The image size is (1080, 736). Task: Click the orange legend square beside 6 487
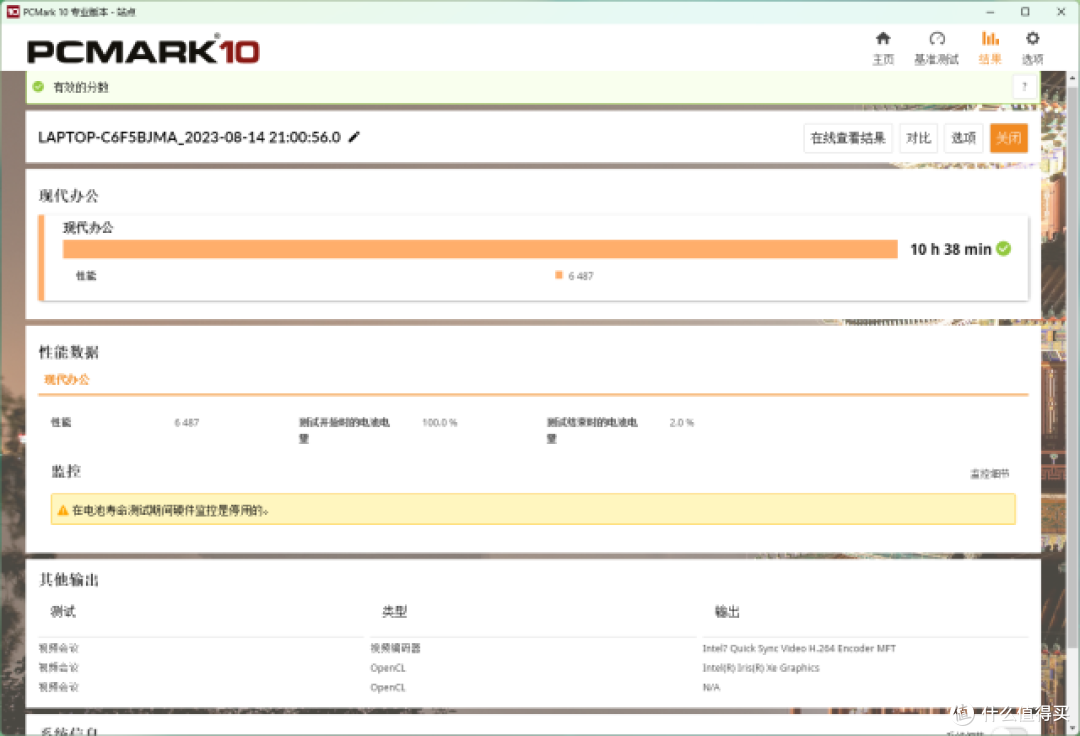[559, 275]
